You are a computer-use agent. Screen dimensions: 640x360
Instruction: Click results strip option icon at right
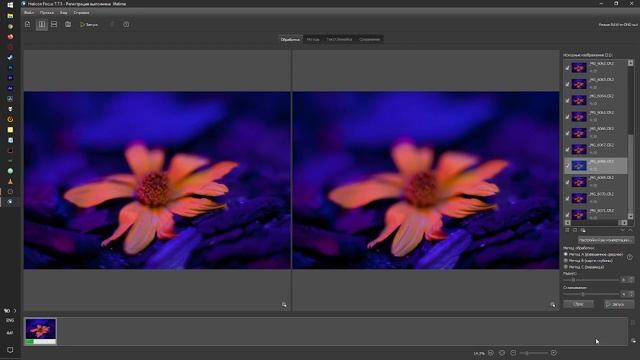pos(633,340)
